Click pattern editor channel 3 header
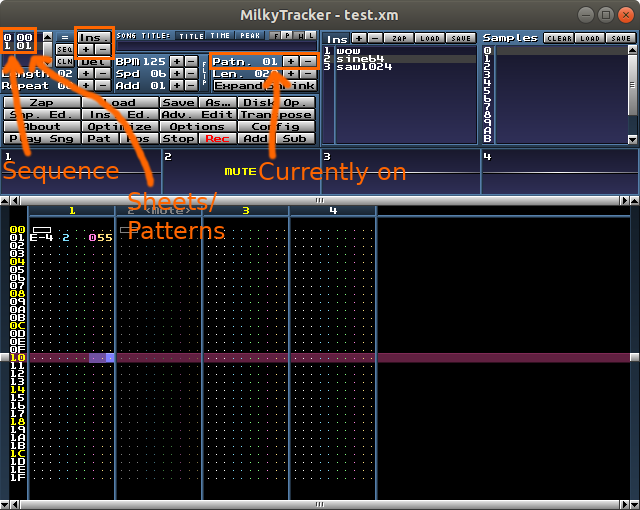 point(246,211)
